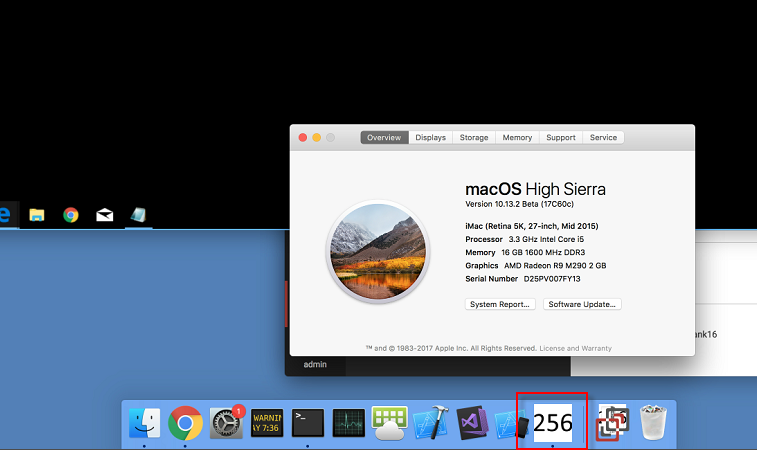Open Activity Monitor in the Dock
Screen dimensions: 757x450
[x=349, y=423]
